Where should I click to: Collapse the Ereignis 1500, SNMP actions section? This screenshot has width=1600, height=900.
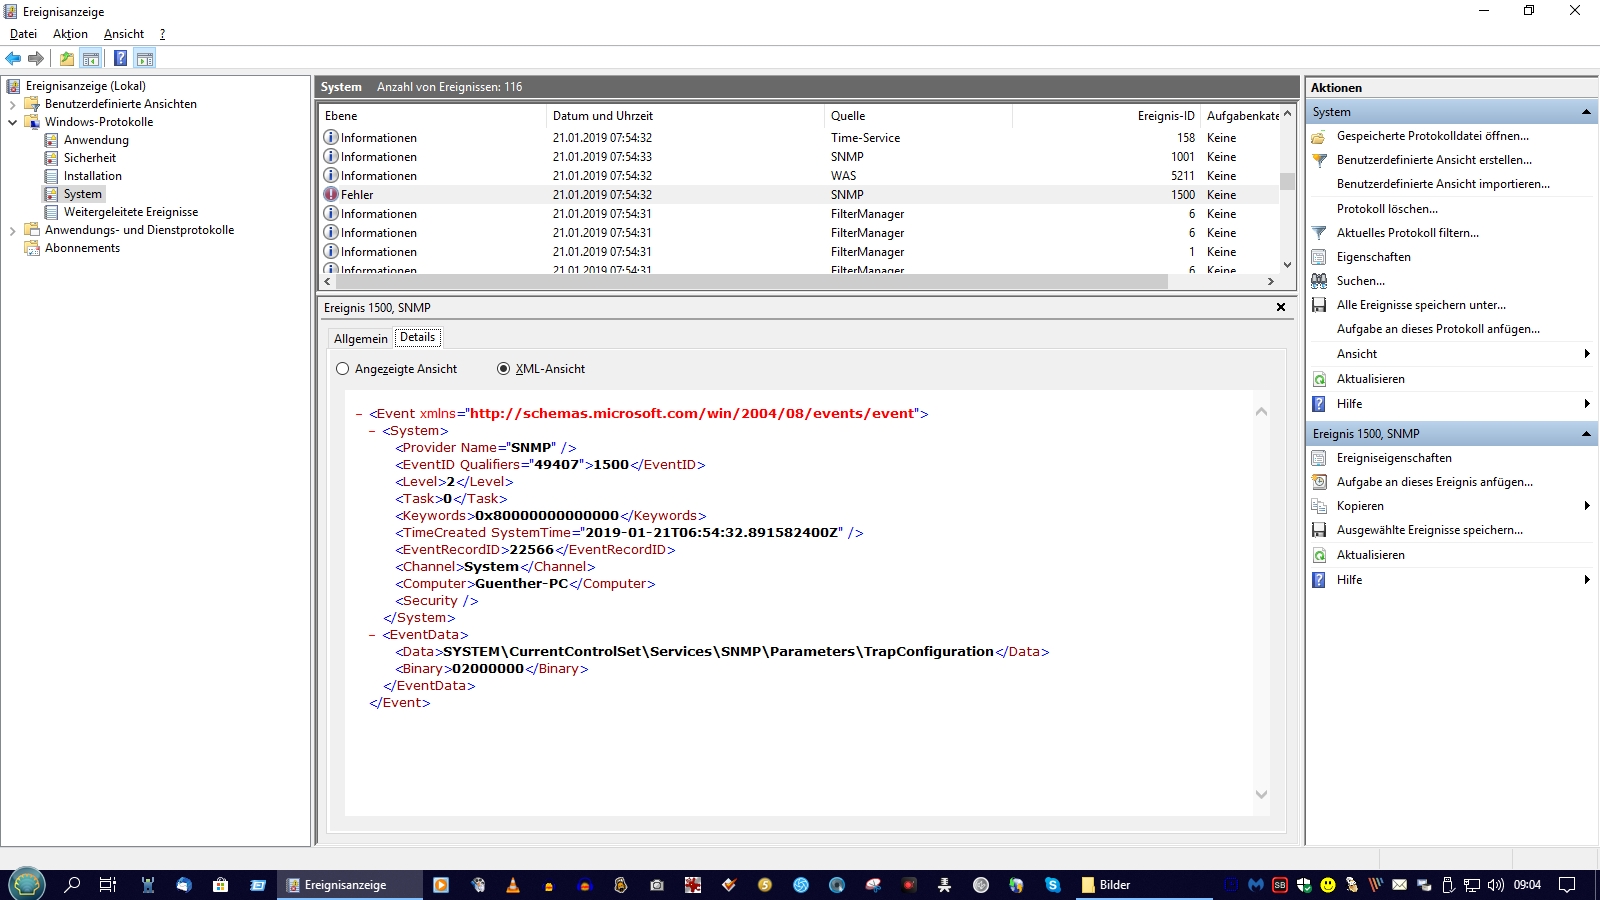pos(1586,434)
